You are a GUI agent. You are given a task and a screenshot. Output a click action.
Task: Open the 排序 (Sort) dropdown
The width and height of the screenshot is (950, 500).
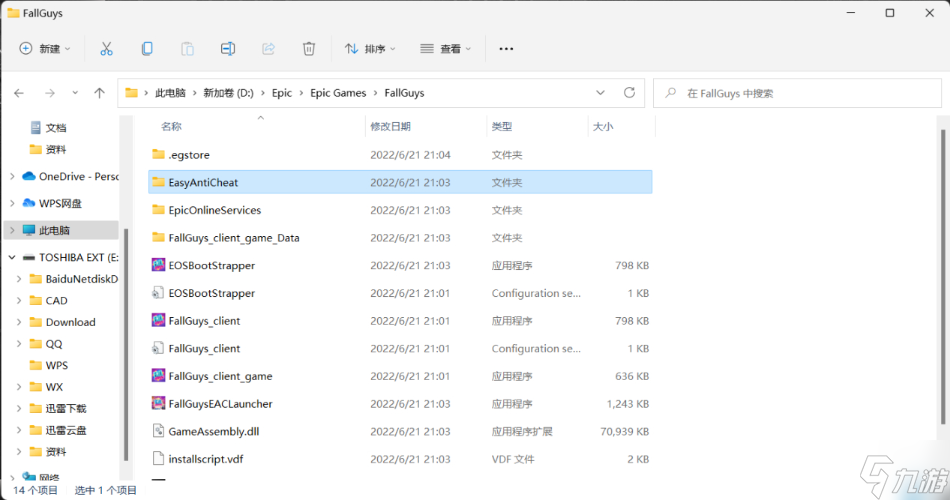click(370, 48)
